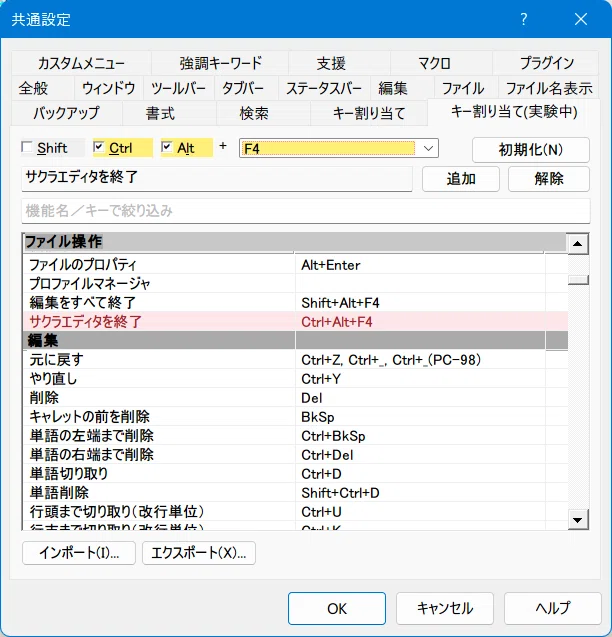The image size is (612, 637).
Task: Click the list scrollbar down arrow
Action: pyautogui.click(x=578, y=520)
